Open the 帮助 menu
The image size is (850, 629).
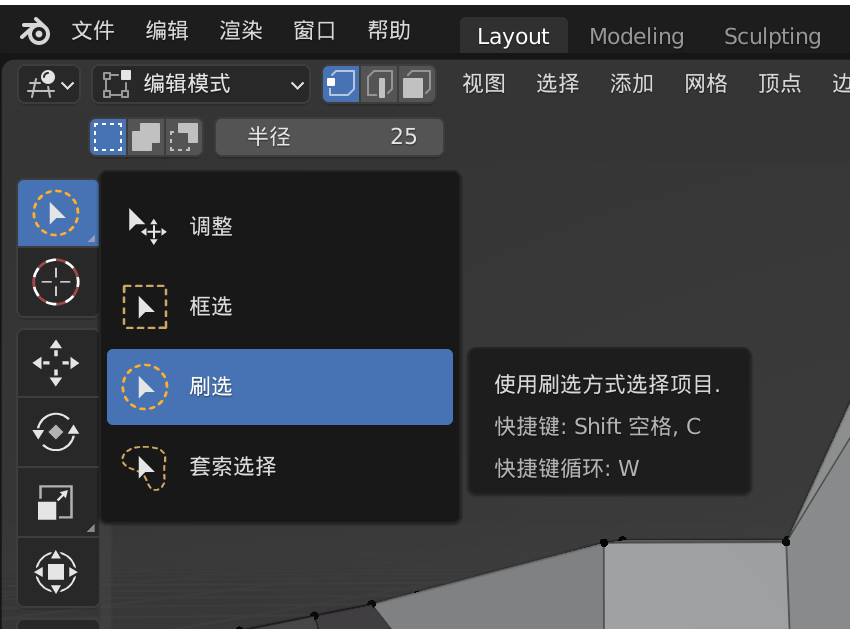click(x=389, y=30)
